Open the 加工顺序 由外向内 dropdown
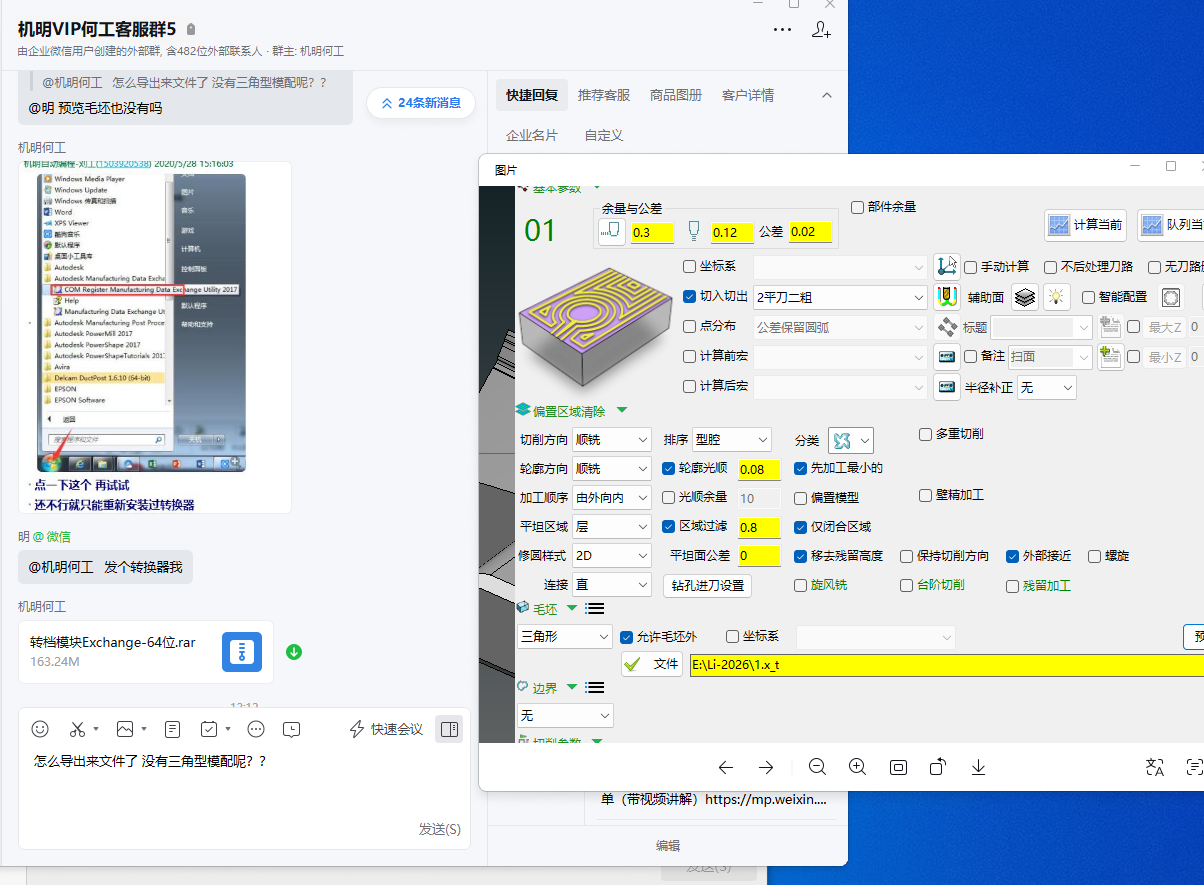1204x885 pixels. (613, 498)
